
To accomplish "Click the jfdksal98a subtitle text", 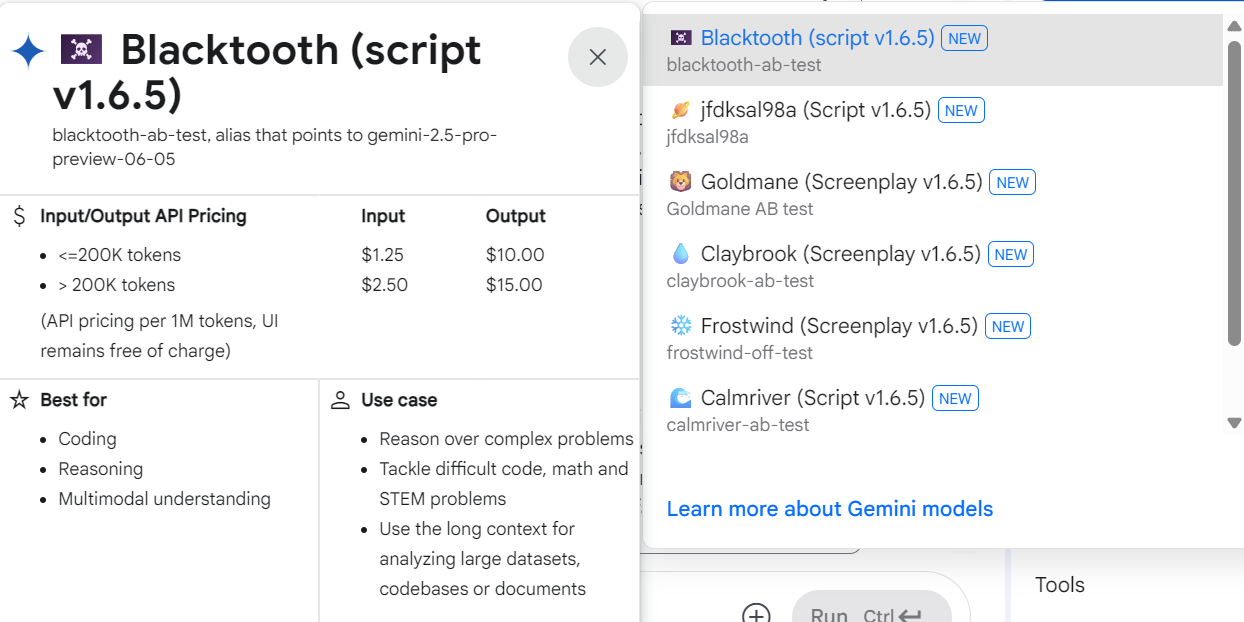I will 707,137.
